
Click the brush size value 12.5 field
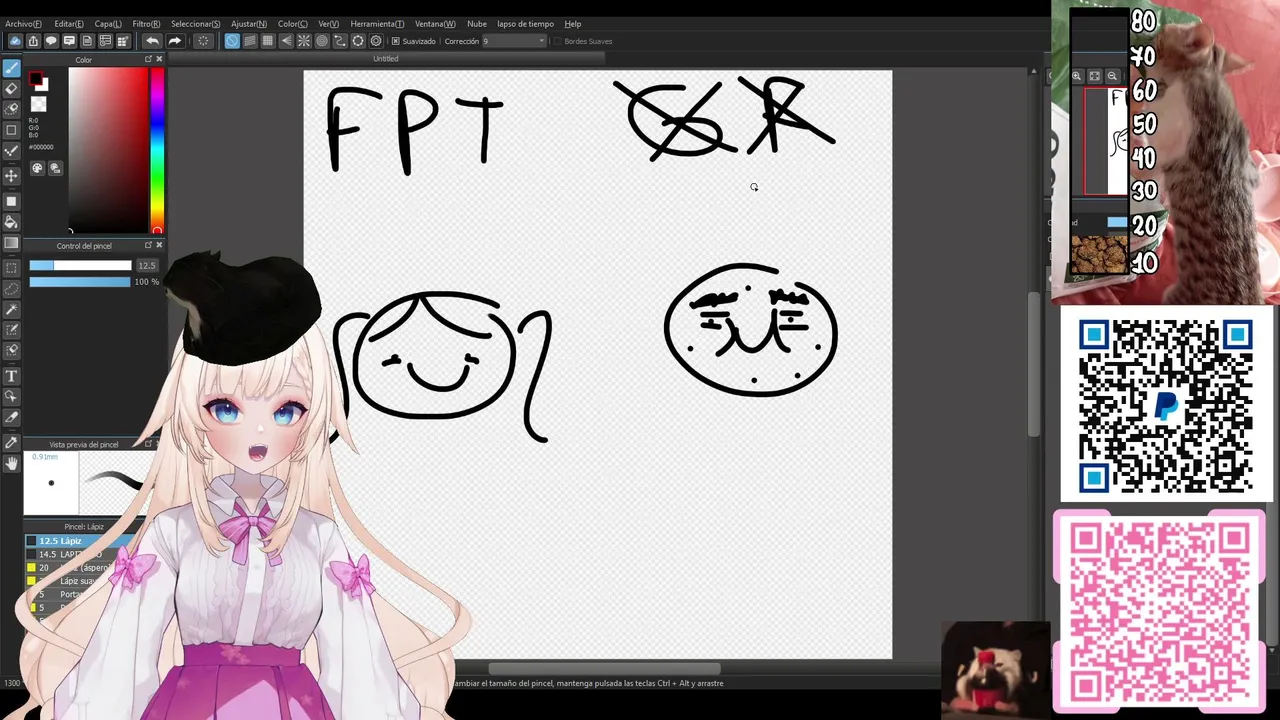147,265
